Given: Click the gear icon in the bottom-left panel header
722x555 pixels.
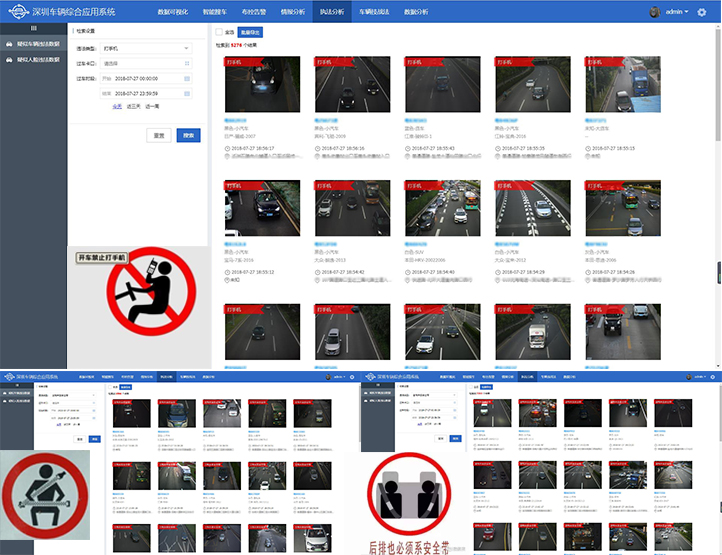Looking at the screenshot, I should pyautogui.click(x=352, y=377).
